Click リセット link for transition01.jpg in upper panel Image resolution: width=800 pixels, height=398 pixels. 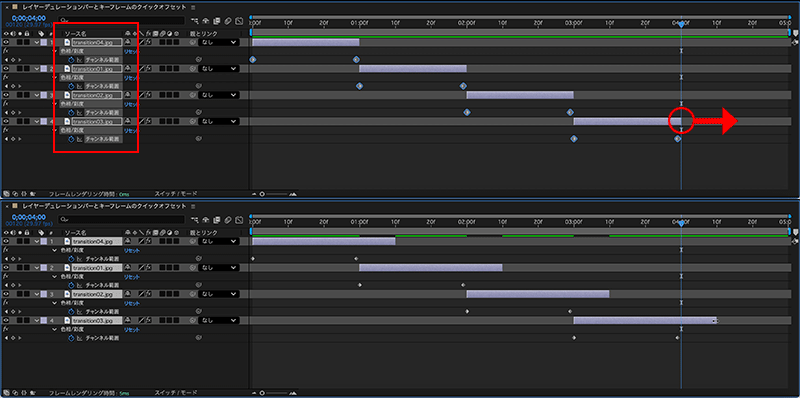click(x=132, y=78)
